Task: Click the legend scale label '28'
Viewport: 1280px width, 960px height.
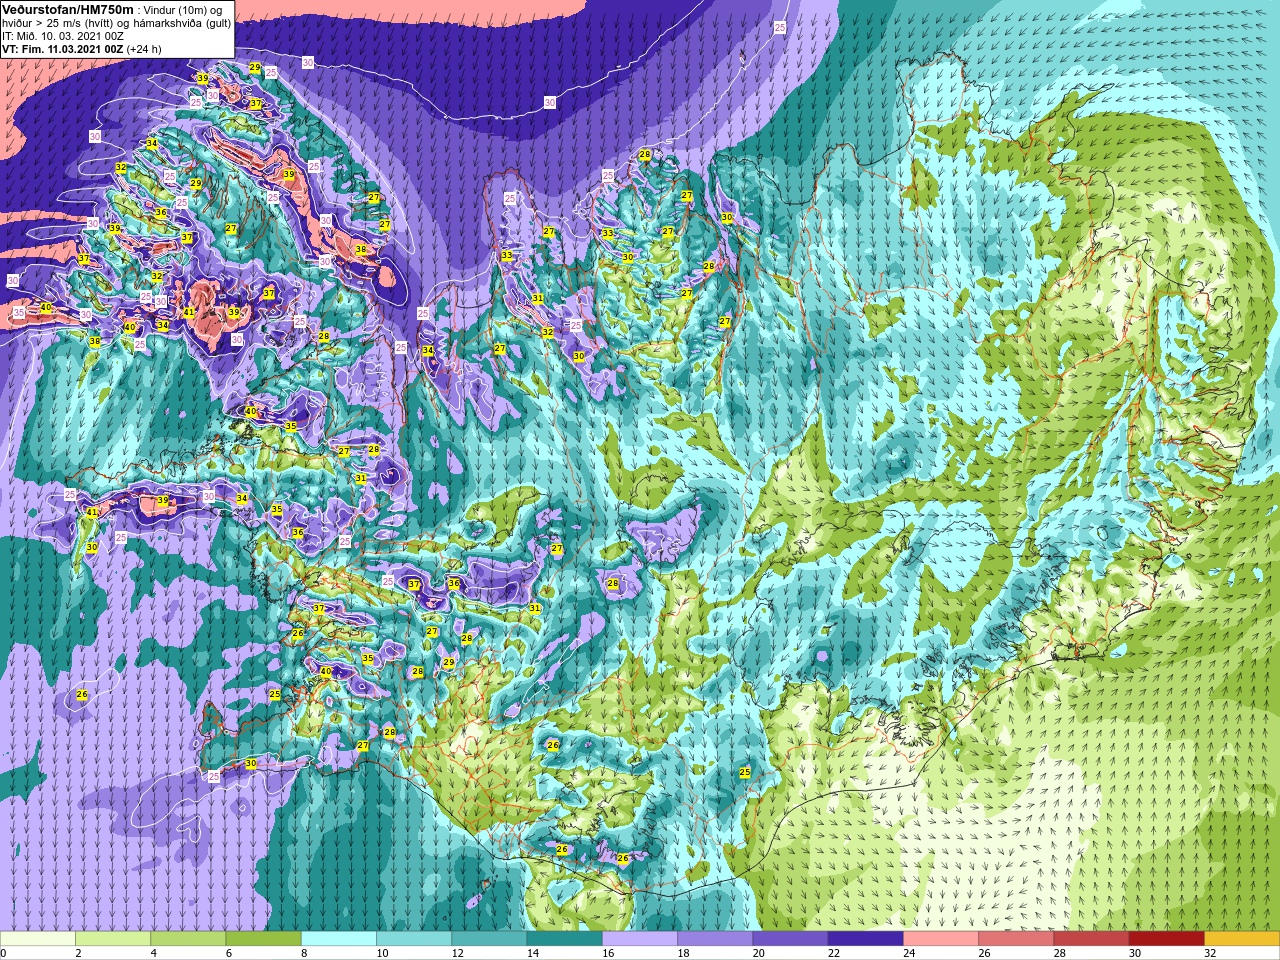Action: click(1059, 953)
